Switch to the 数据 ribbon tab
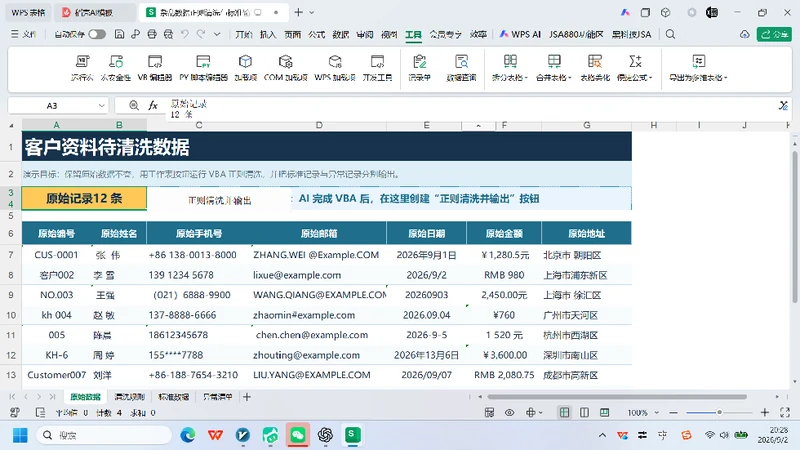Screen dimensions: 800x450 tap(340, 34)
